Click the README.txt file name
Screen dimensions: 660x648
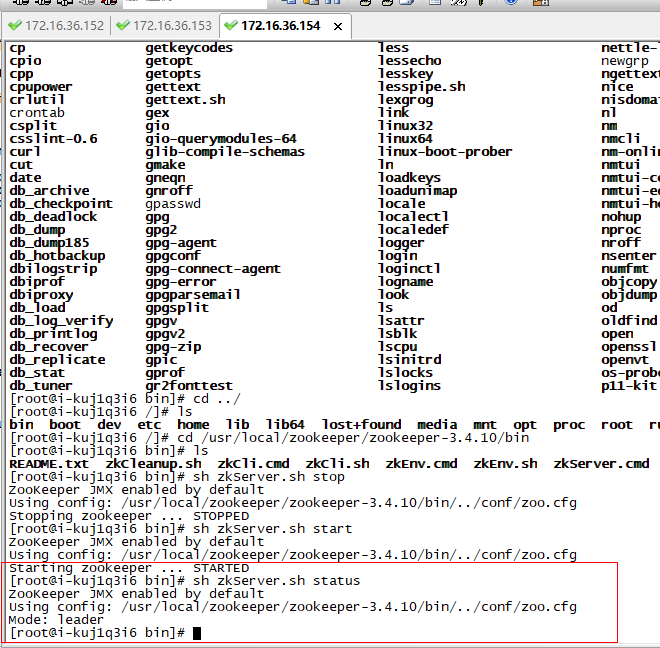pyautogui.click(x=49, y=464)
